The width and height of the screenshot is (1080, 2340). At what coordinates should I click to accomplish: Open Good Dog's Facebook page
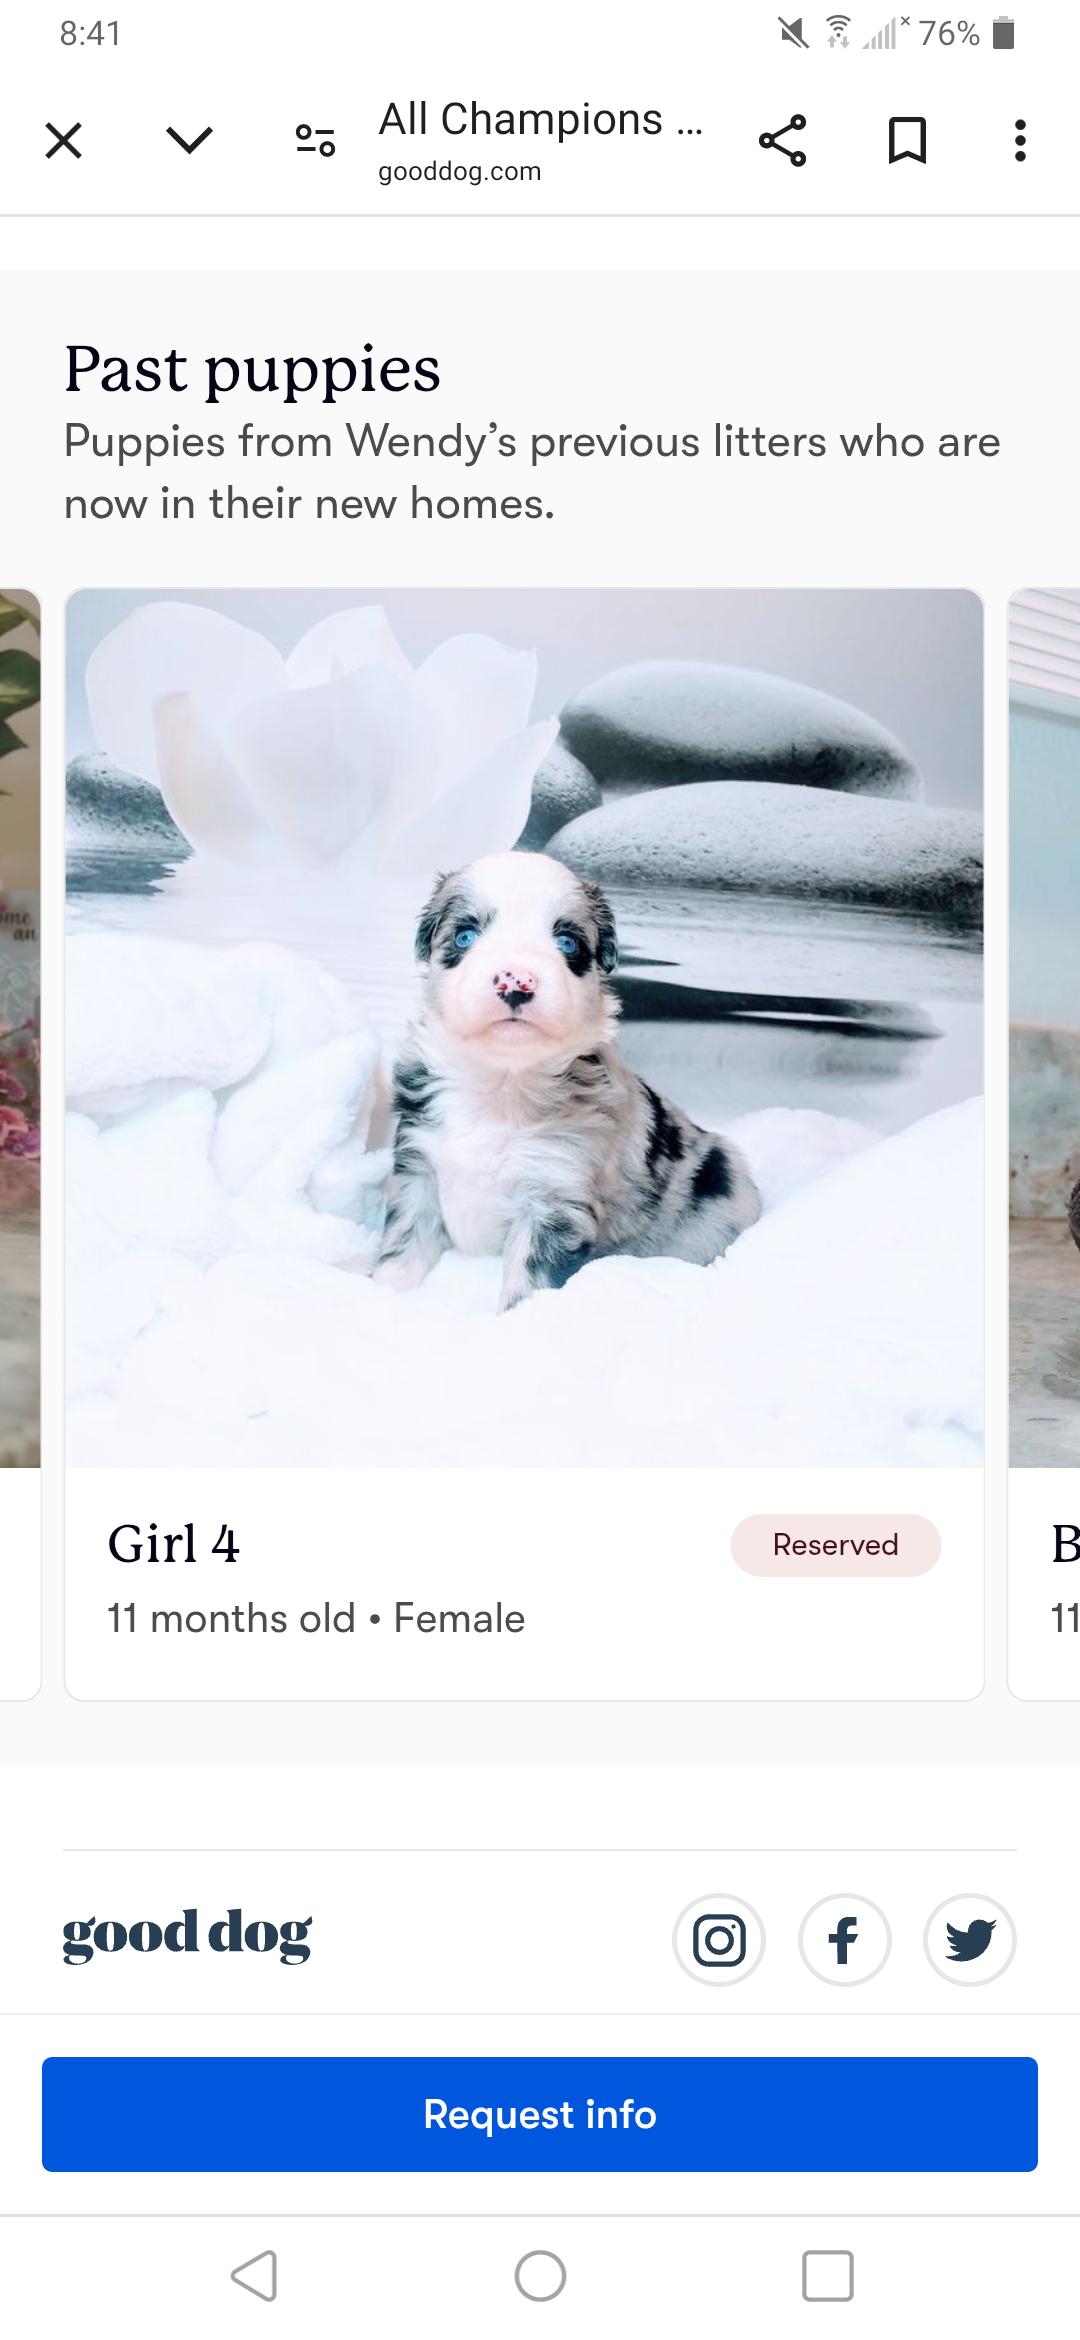[x=845, y=1941]
